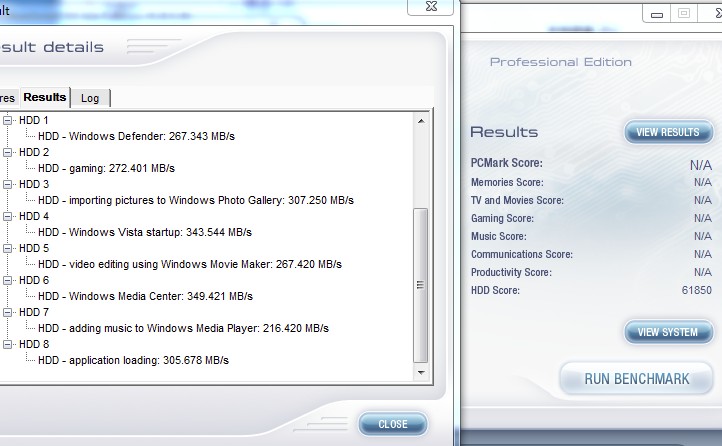The width and height of the screenshot is (722, 446).
Task: Click the VIEW RESULTS button
Action: tap(668, 132)
